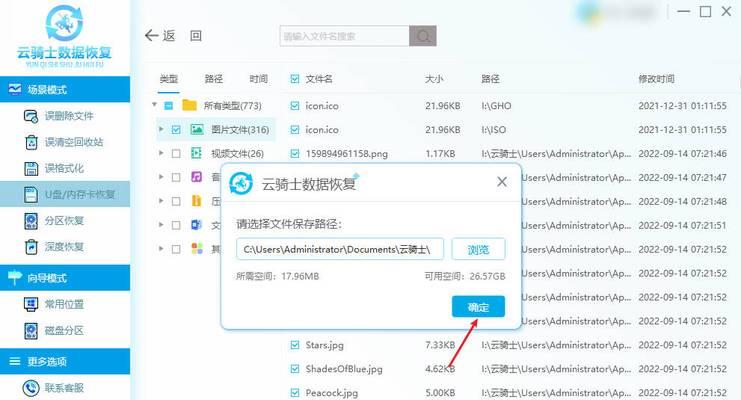Expand the compressed files tree node
This screenshot has width=741, height=400.
click(161, 201)
